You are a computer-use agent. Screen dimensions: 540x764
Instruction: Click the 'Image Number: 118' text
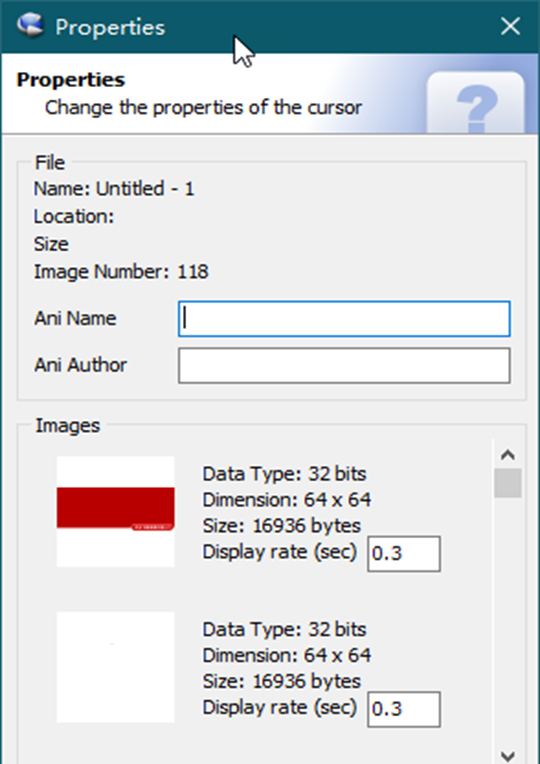(x=121, y=271)
